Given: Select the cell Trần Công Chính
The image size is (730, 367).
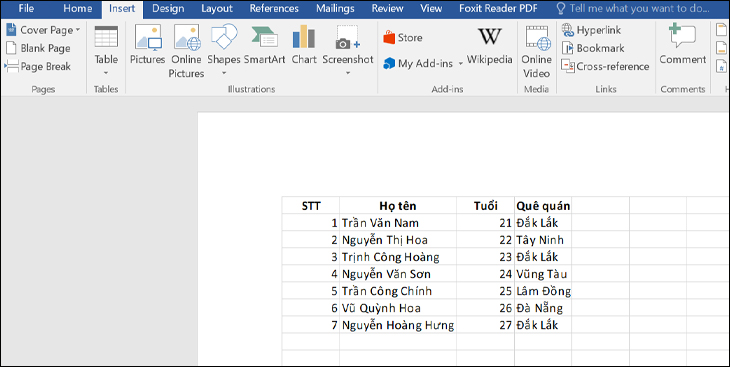Looking at the screenshot, I should tap(398, 291).
